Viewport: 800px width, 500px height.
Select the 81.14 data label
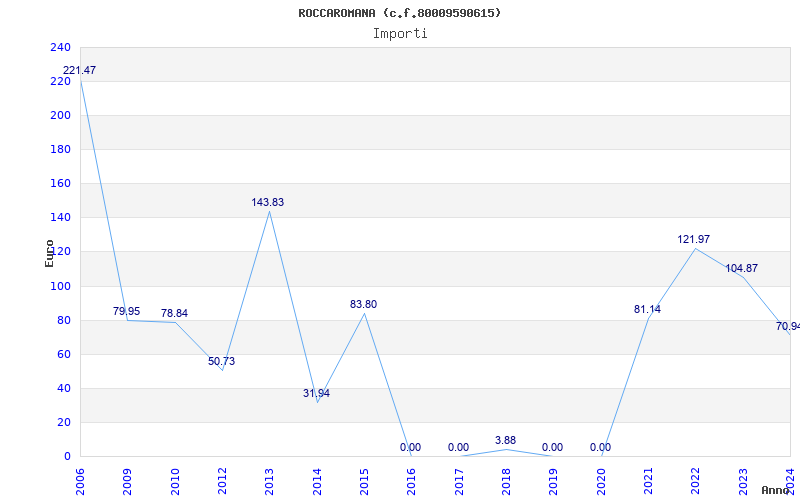647,309
